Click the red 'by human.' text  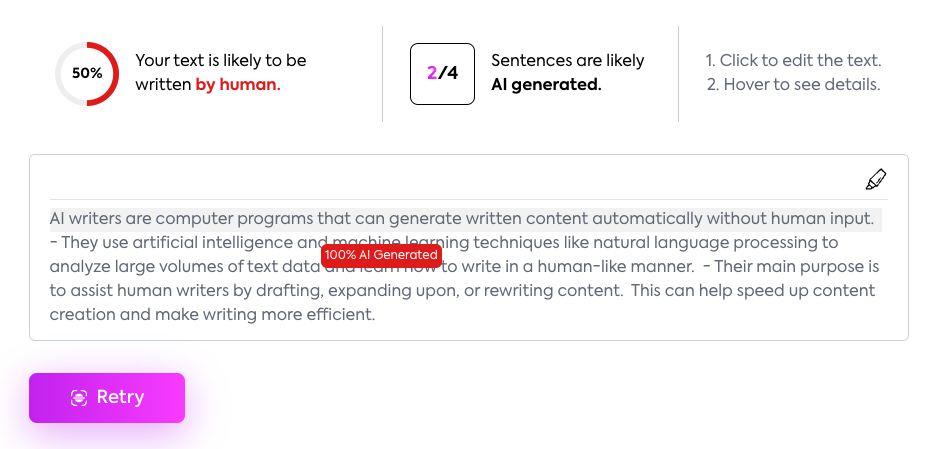click(237, 85)
